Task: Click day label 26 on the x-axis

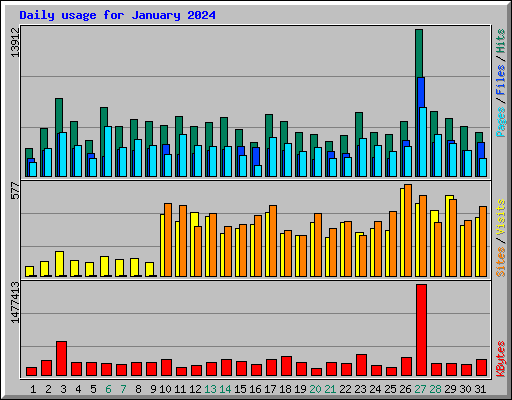Action: [405, 389]
